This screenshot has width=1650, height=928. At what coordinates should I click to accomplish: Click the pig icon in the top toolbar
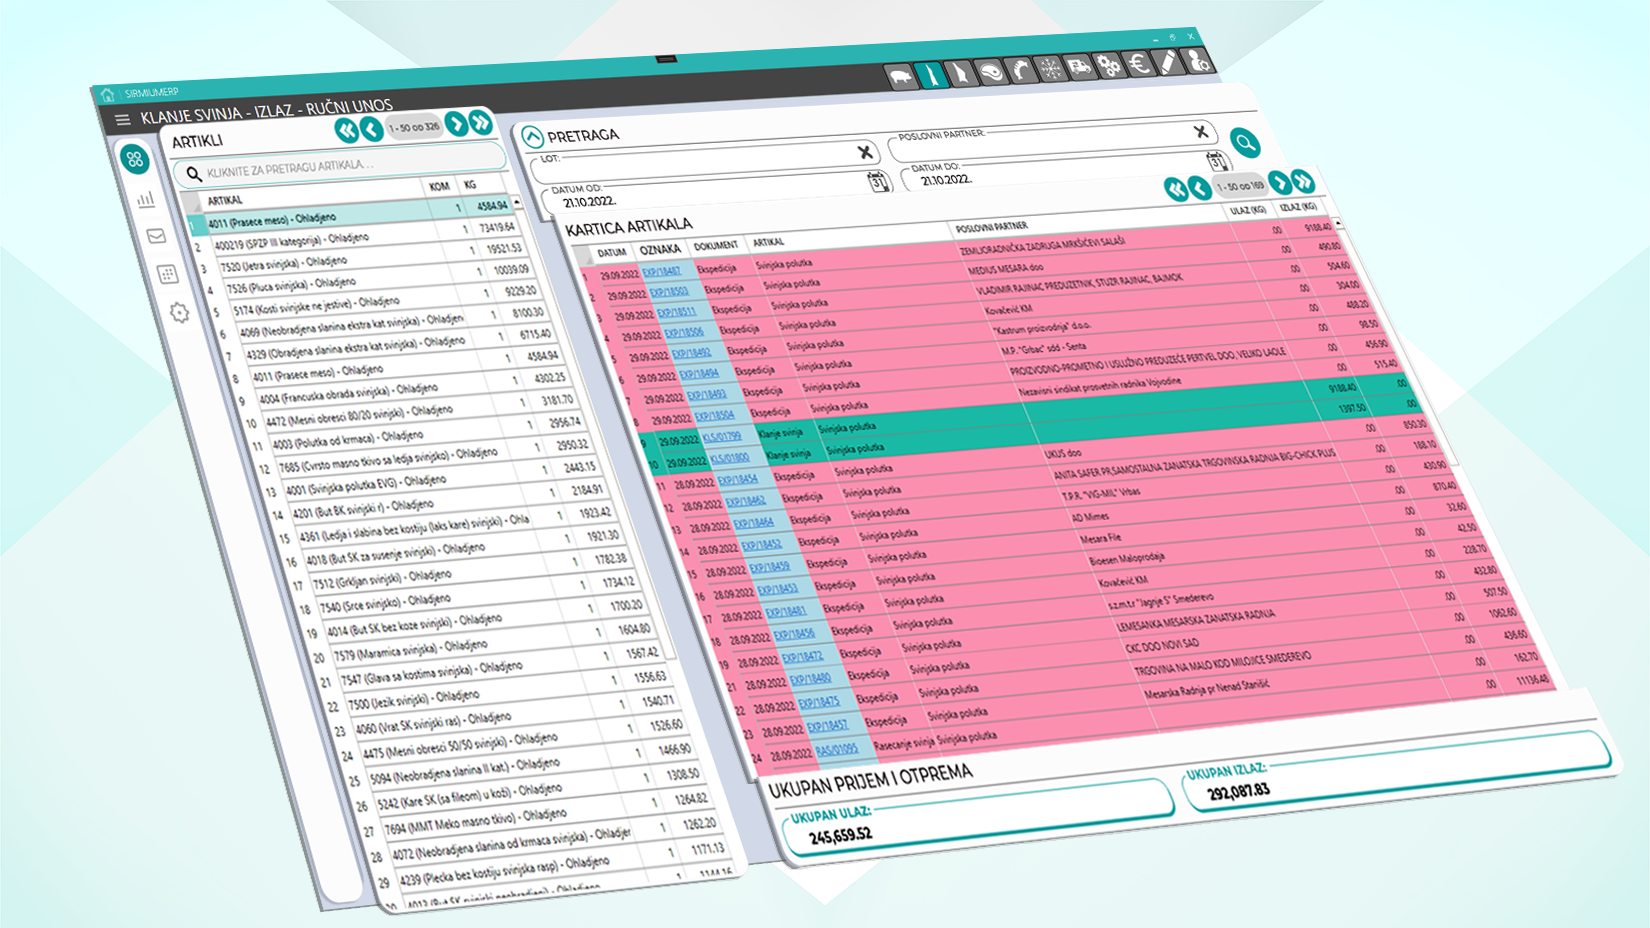tap(900, 78)
